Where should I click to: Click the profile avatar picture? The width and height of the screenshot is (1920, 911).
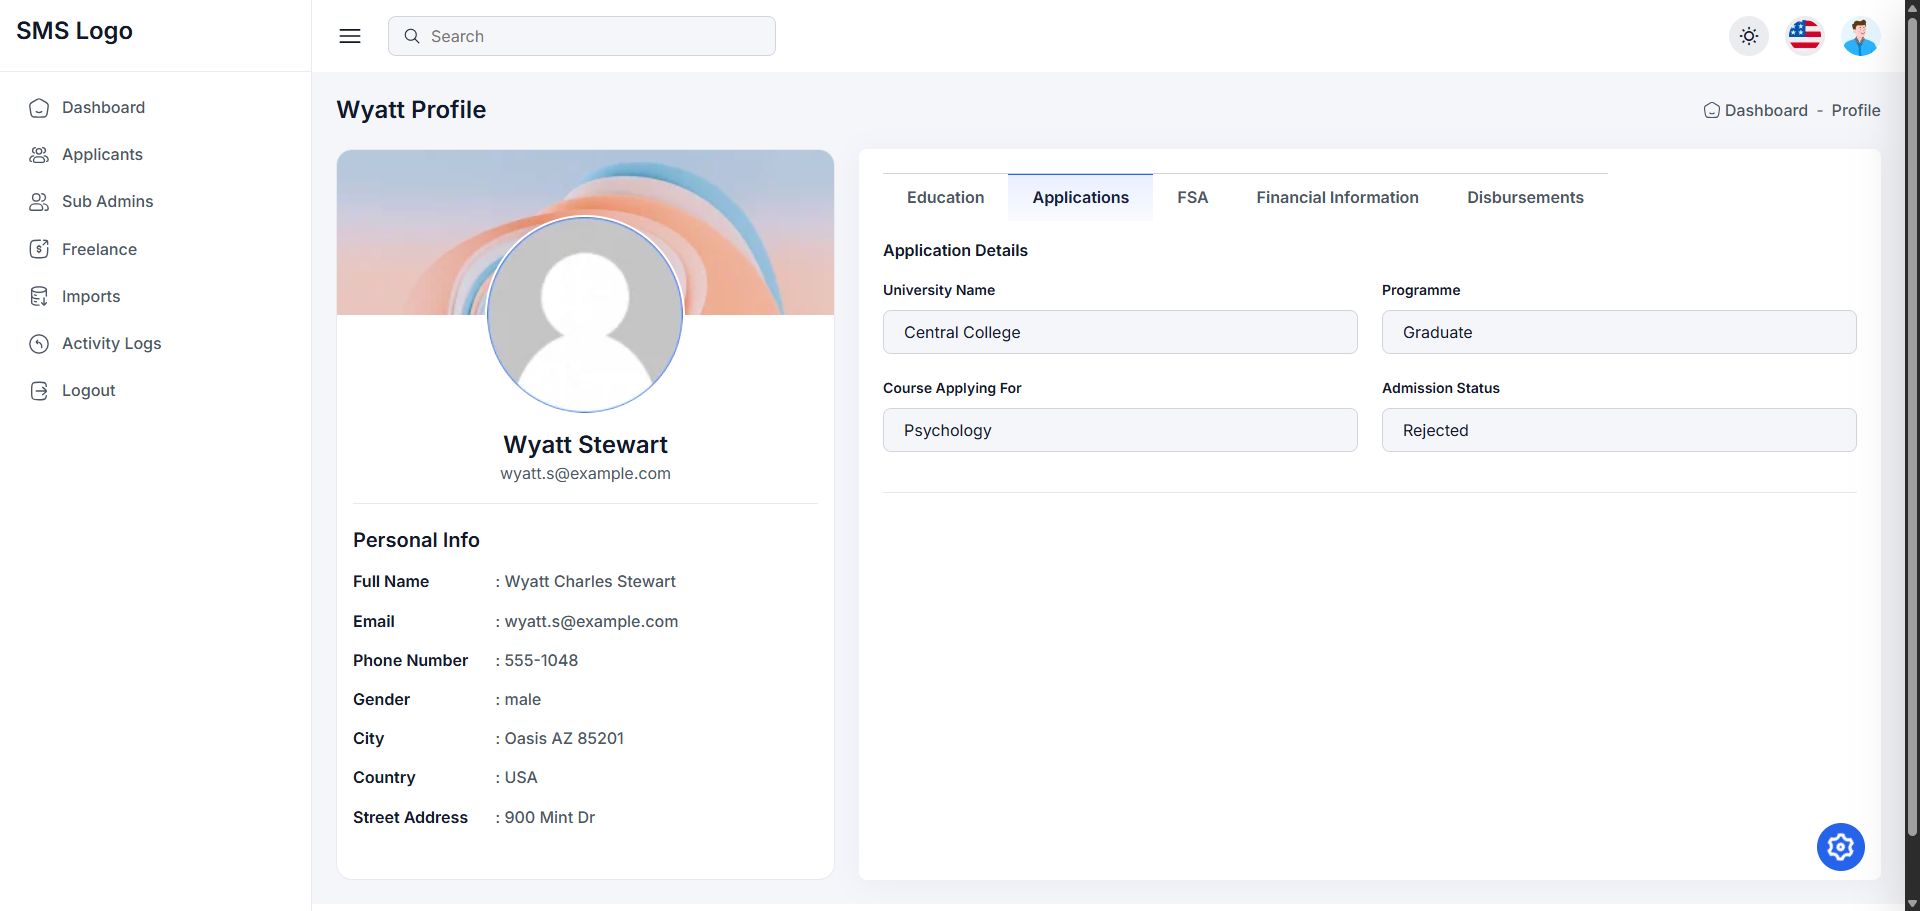585,314
